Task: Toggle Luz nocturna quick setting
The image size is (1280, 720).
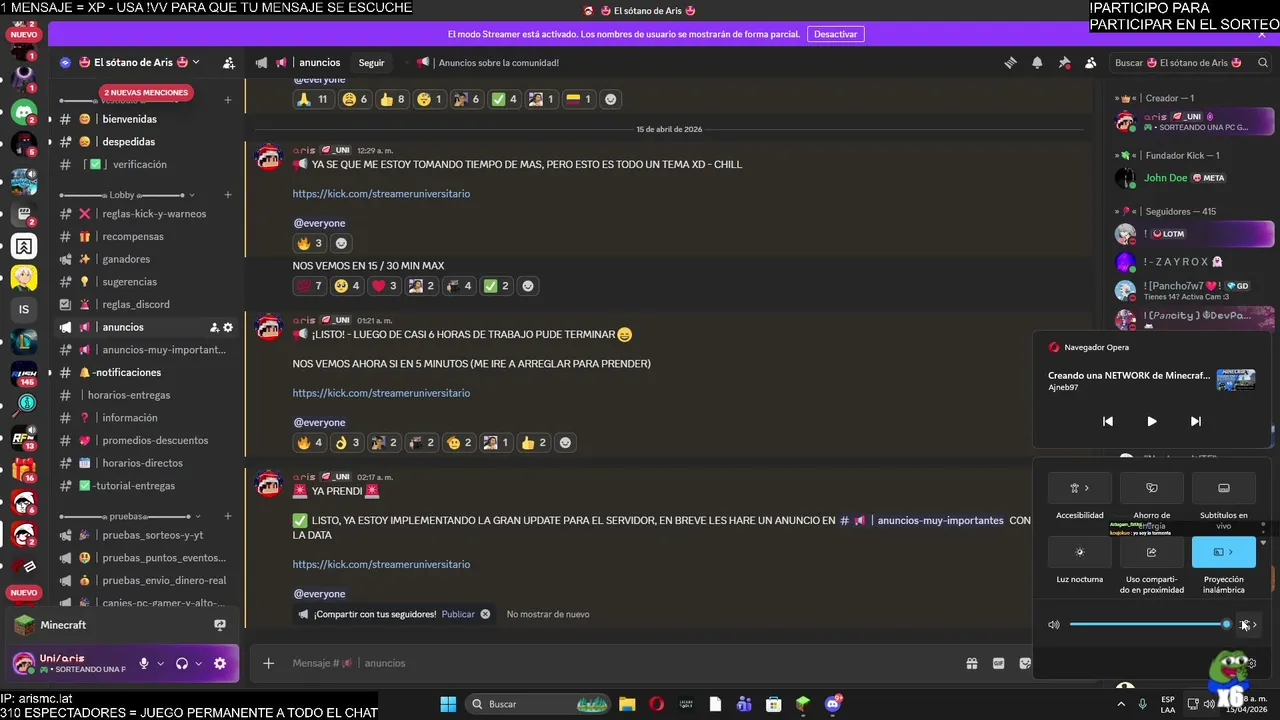Action: pyautogui.click(x=1079, y=552)
